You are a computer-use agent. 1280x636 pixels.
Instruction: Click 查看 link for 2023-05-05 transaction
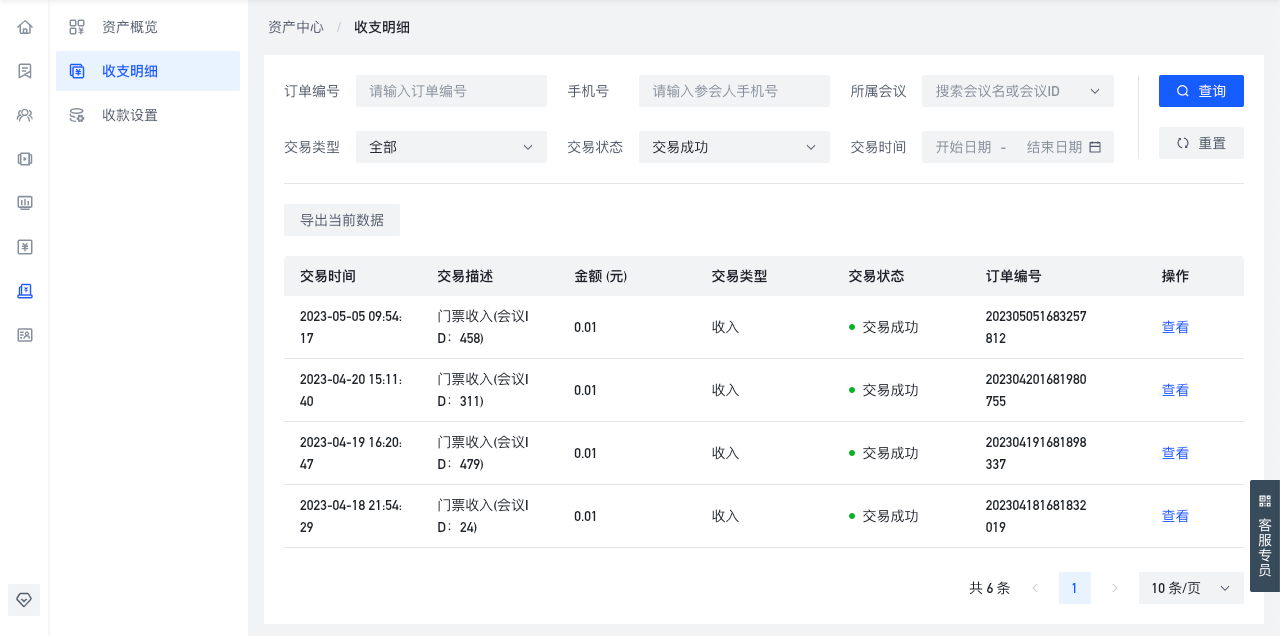1175,327
